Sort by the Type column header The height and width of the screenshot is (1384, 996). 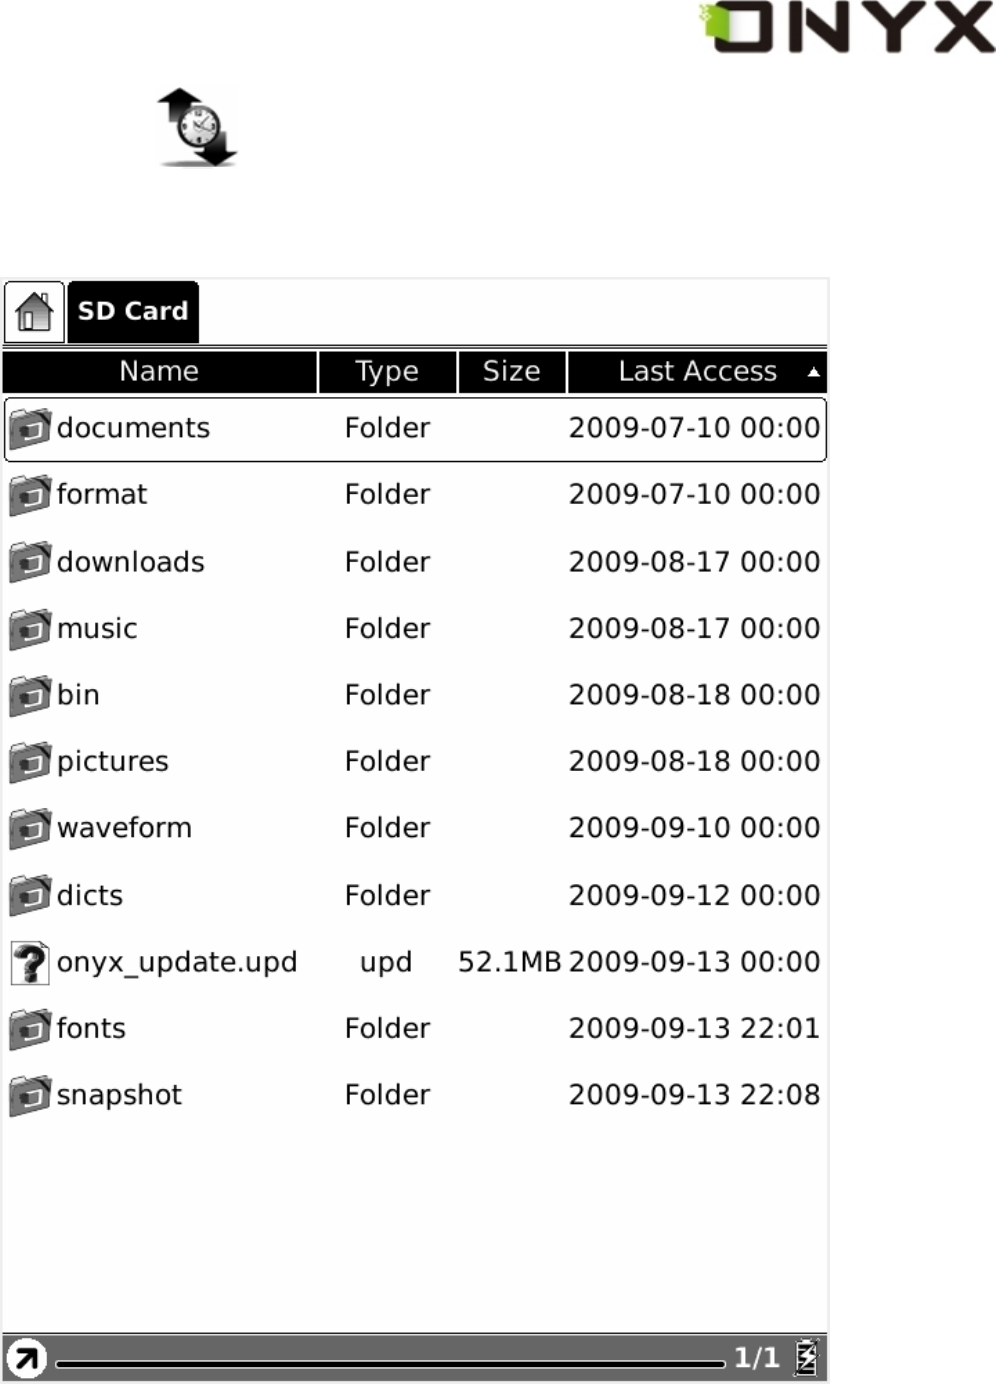click(x=387, y=372)
